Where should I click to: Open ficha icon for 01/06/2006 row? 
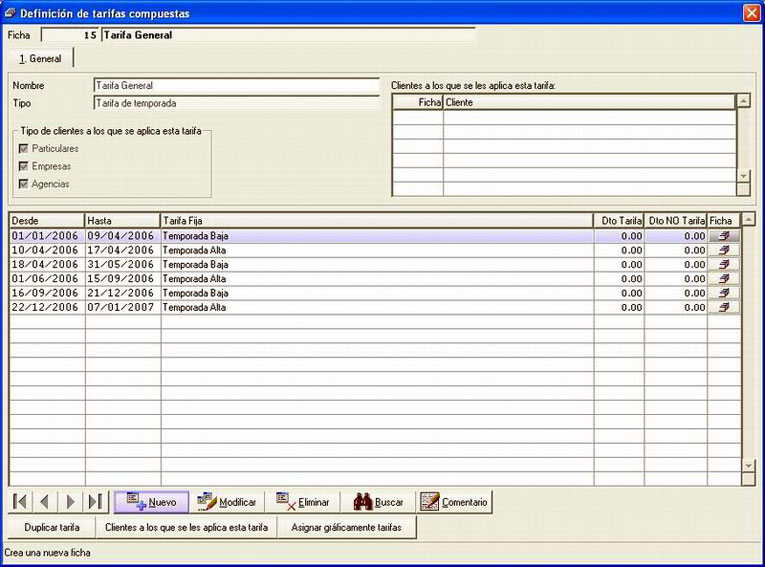724,279
